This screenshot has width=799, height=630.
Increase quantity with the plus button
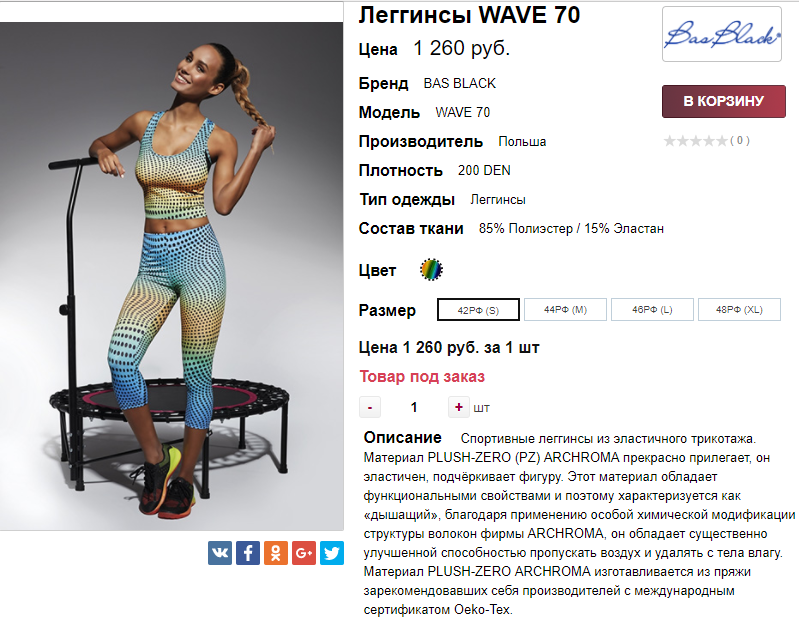[459, 407]
